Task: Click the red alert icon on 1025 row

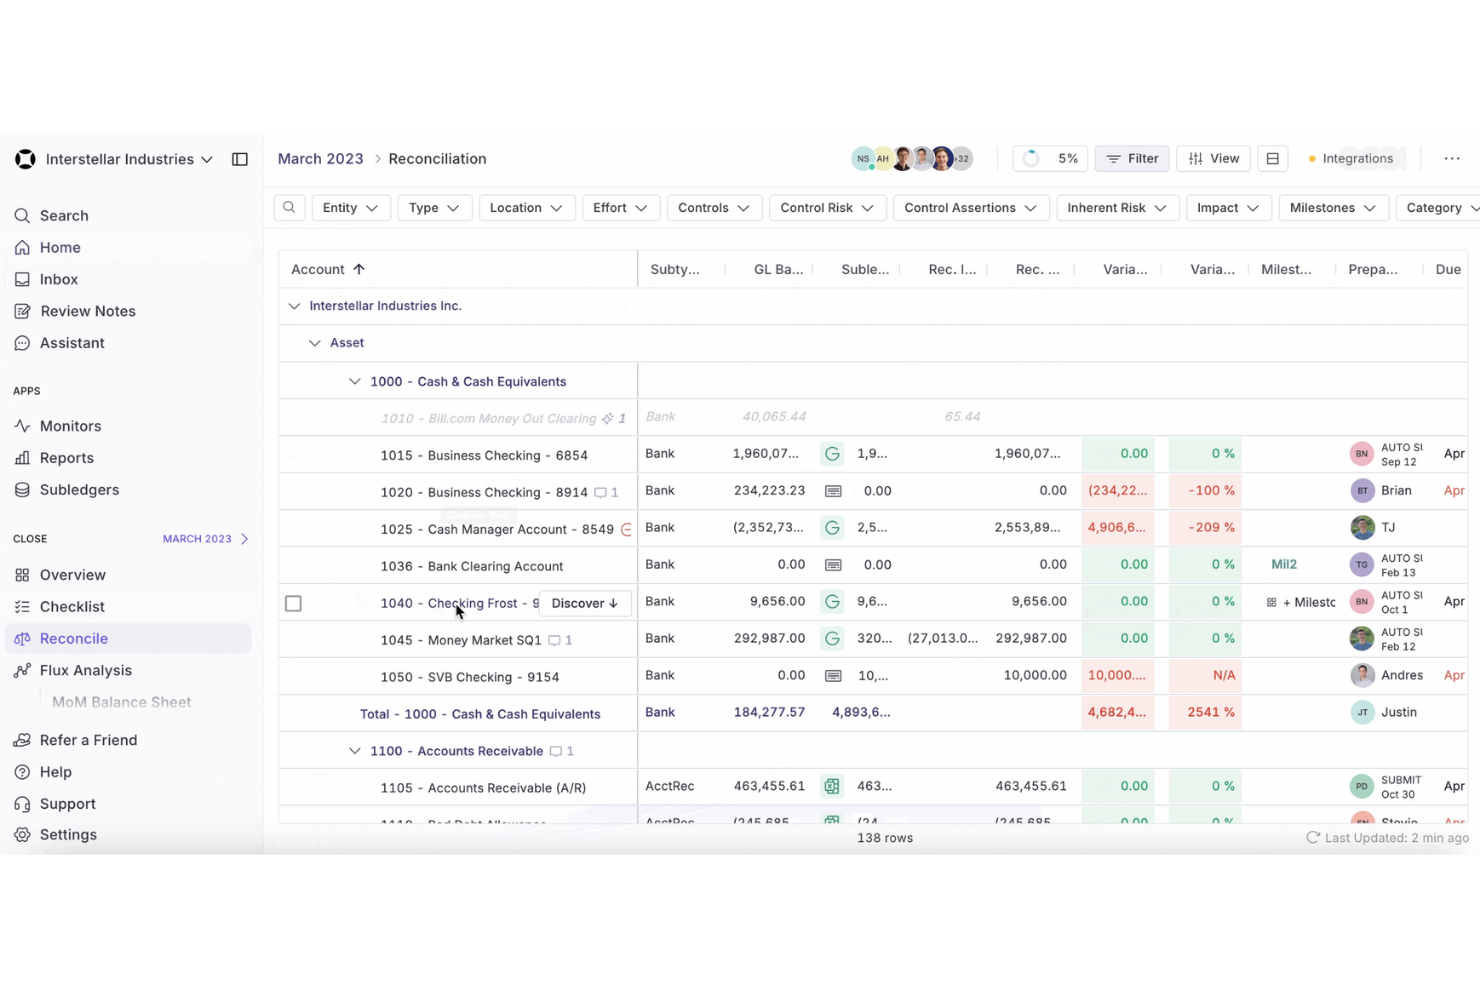Action: (626, 529)
